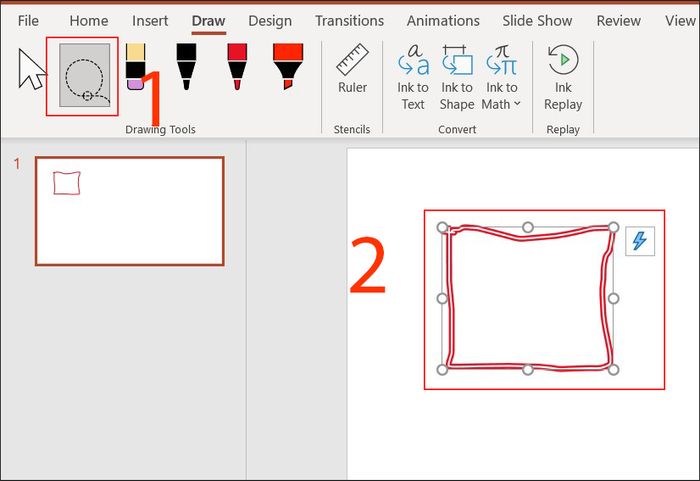Switch to the Review tab
The height and width of the screenshot is (481, 700).
pyautogui.click(x=619, y=21)
